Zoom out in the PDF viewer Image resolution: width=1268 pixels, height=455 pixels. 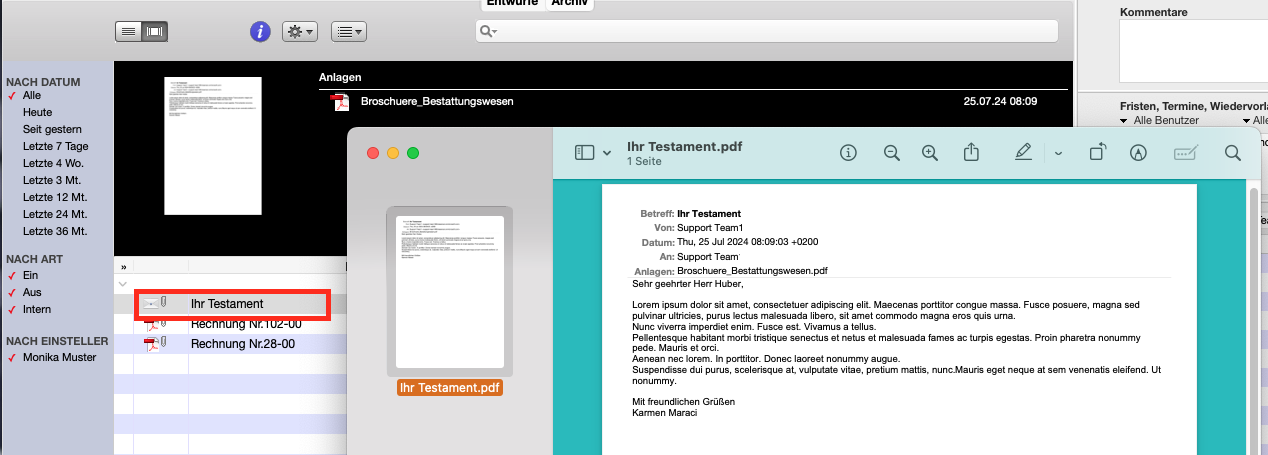tap(892, 153)
